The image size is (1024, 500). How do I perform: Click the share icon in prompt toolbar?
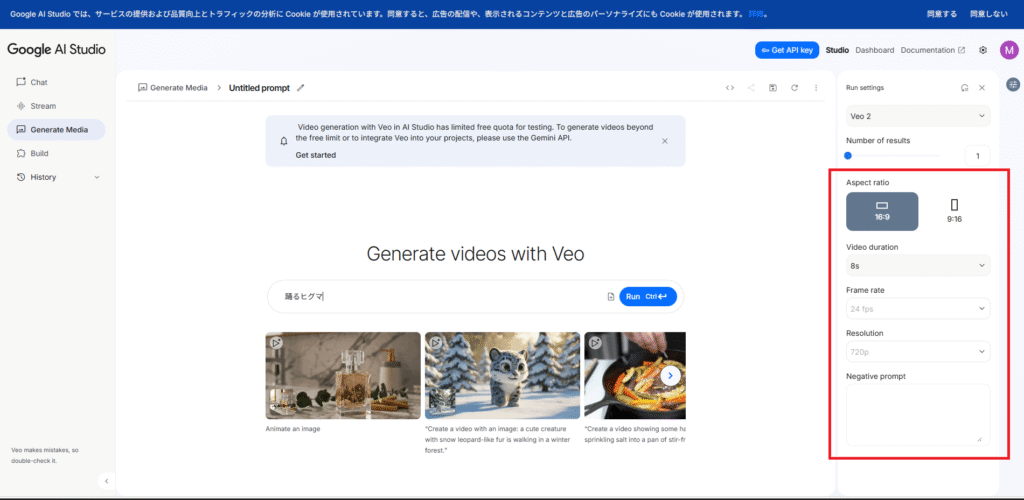752,87
